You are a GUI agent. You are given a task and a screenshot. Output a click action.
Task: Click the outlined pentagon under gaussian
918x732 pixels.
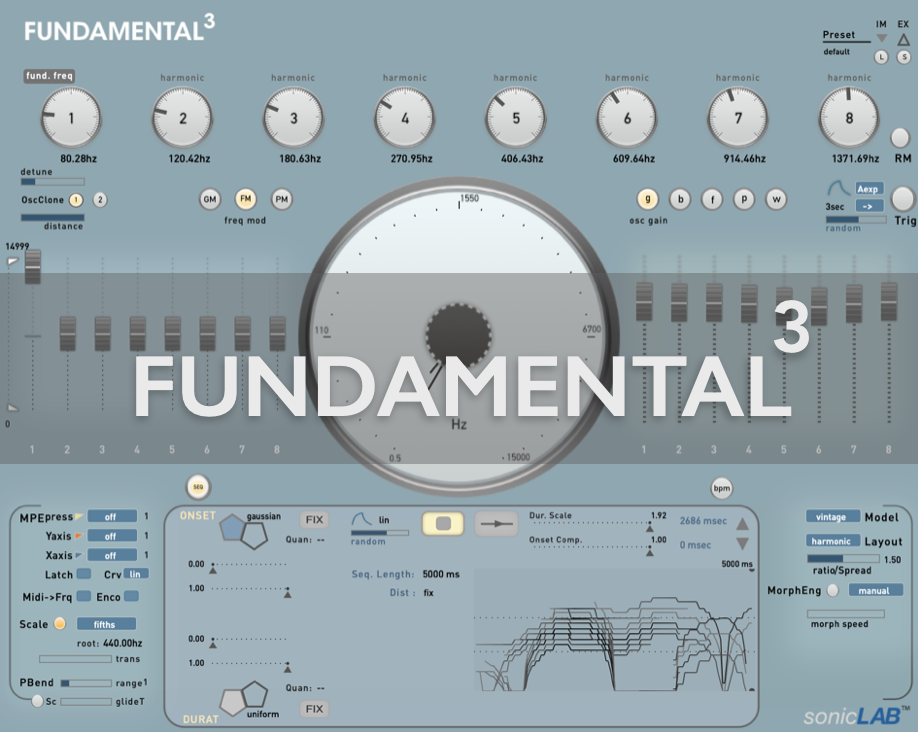(255, 535)
